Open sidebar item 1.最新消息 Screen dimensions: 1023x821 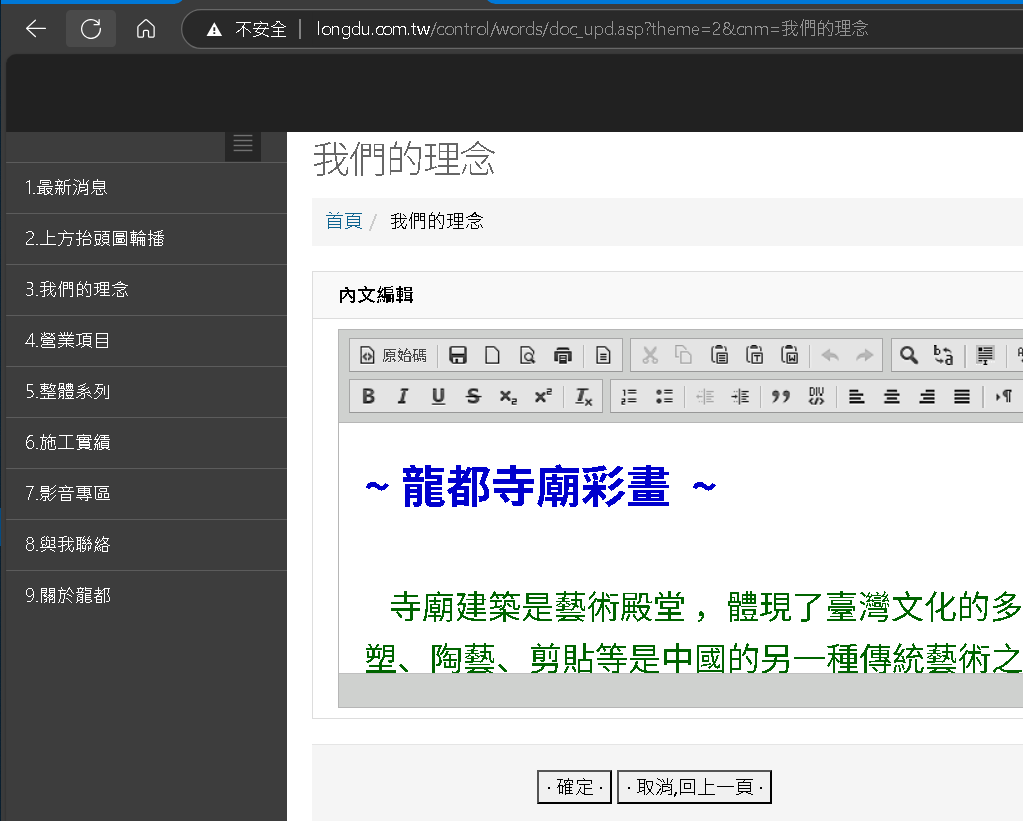[x=146, y=188]
